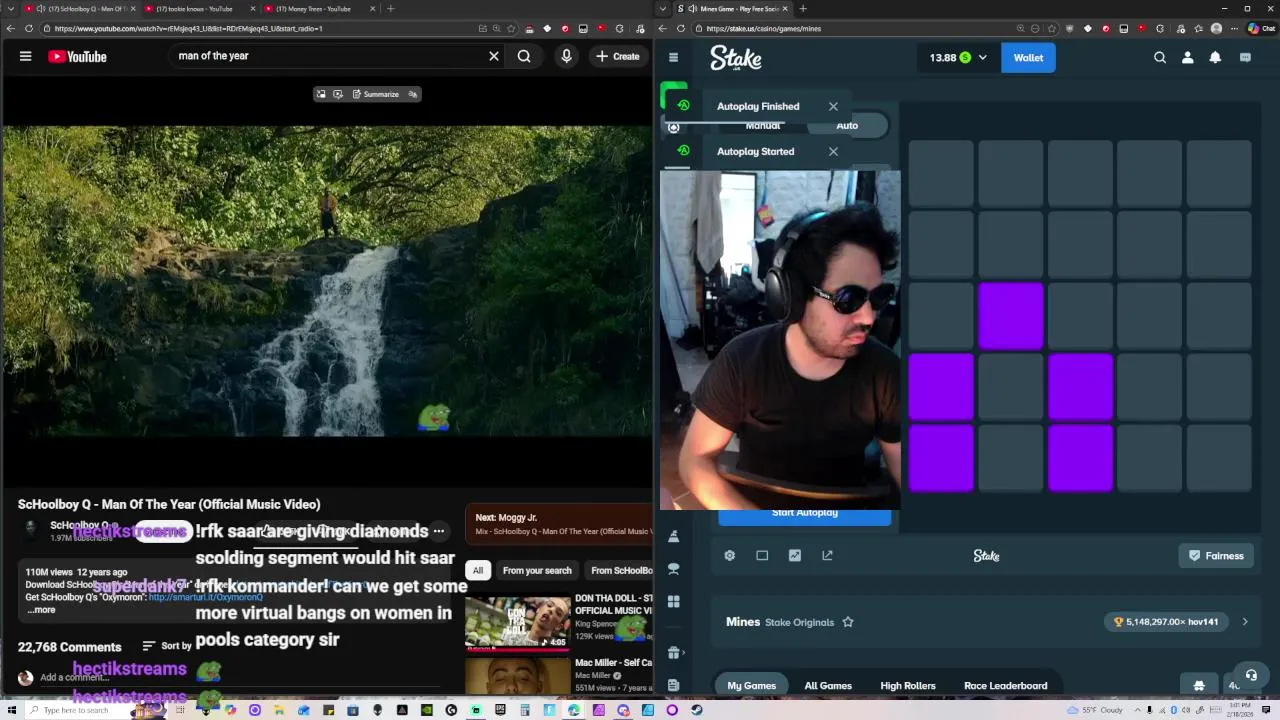The width and height of the screenshot is (1280, 720).
Task: Reload the Stake browser page
Action: [x=681, y=28]
